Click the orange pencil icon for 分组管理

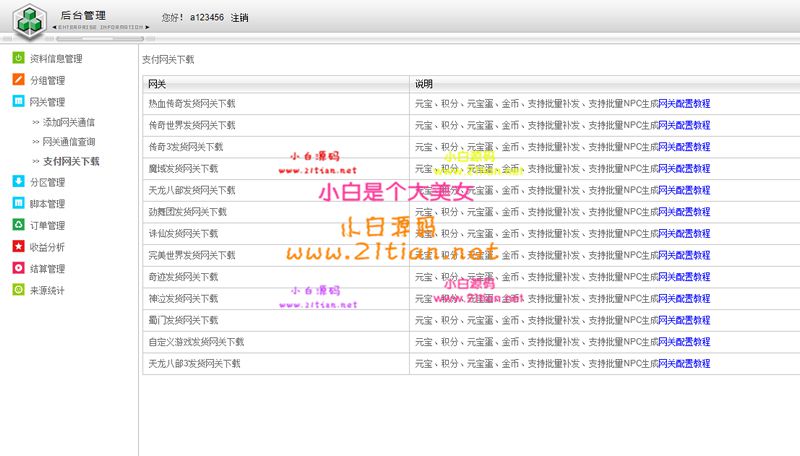(18, 80)
